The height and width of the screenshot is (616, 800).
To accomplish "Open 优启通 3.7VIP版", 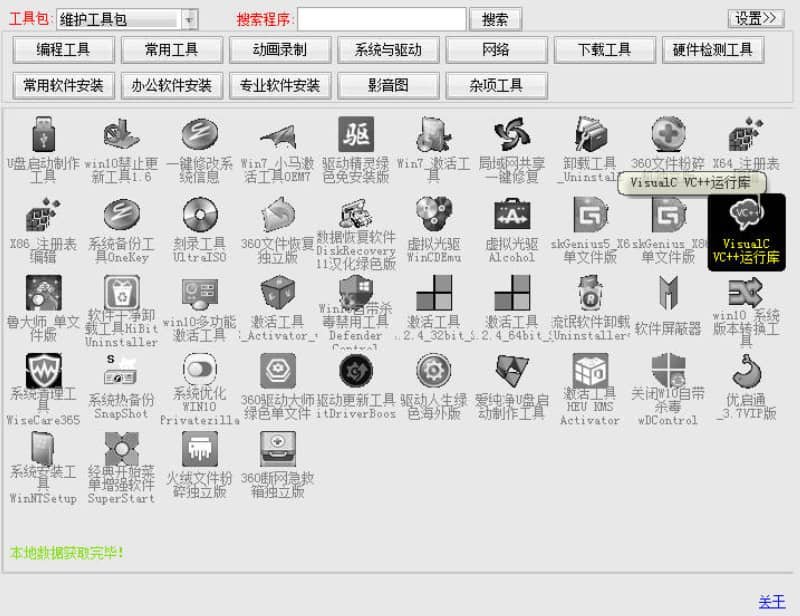I will 746,387.
